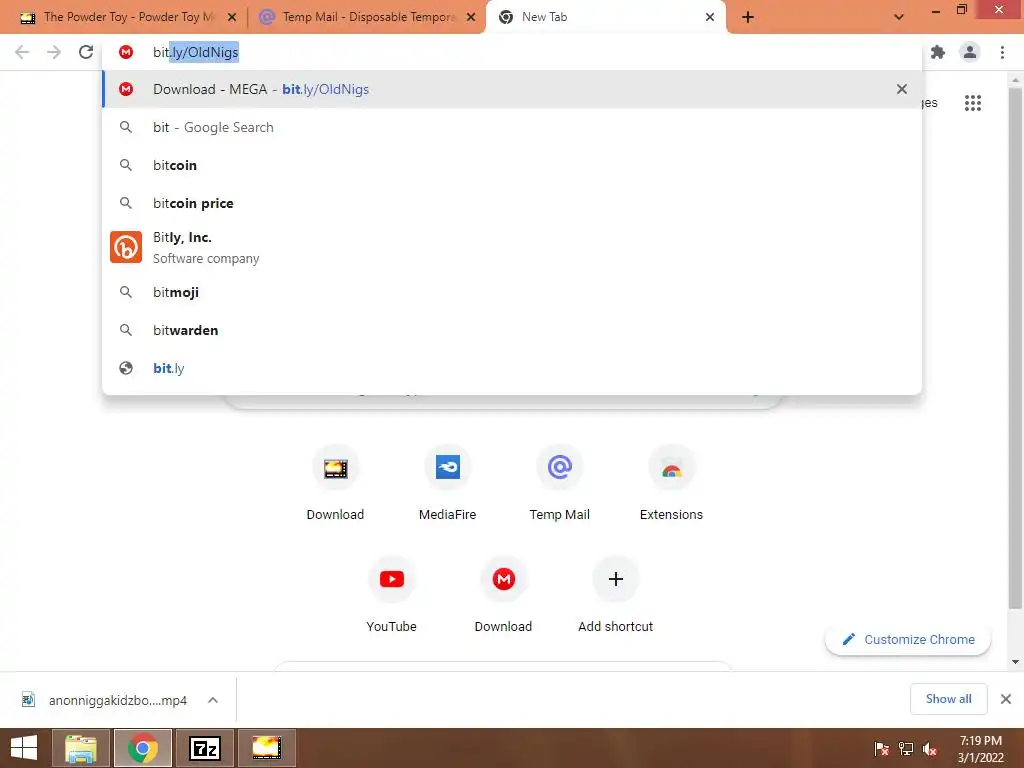
Task: Open the Windows Start button
Action: [x=24, y=748]
